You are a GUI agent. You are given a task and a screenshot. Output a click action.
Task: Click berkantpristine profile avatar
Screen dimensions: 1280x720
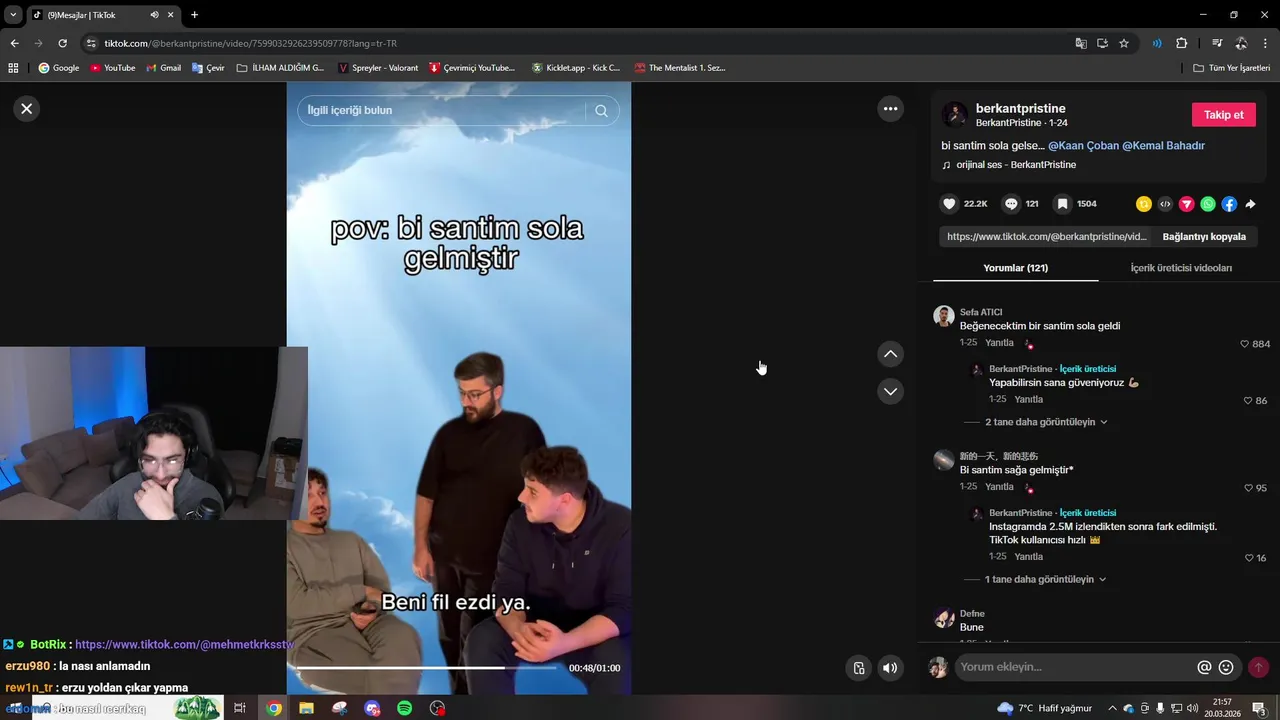[954, 115]
